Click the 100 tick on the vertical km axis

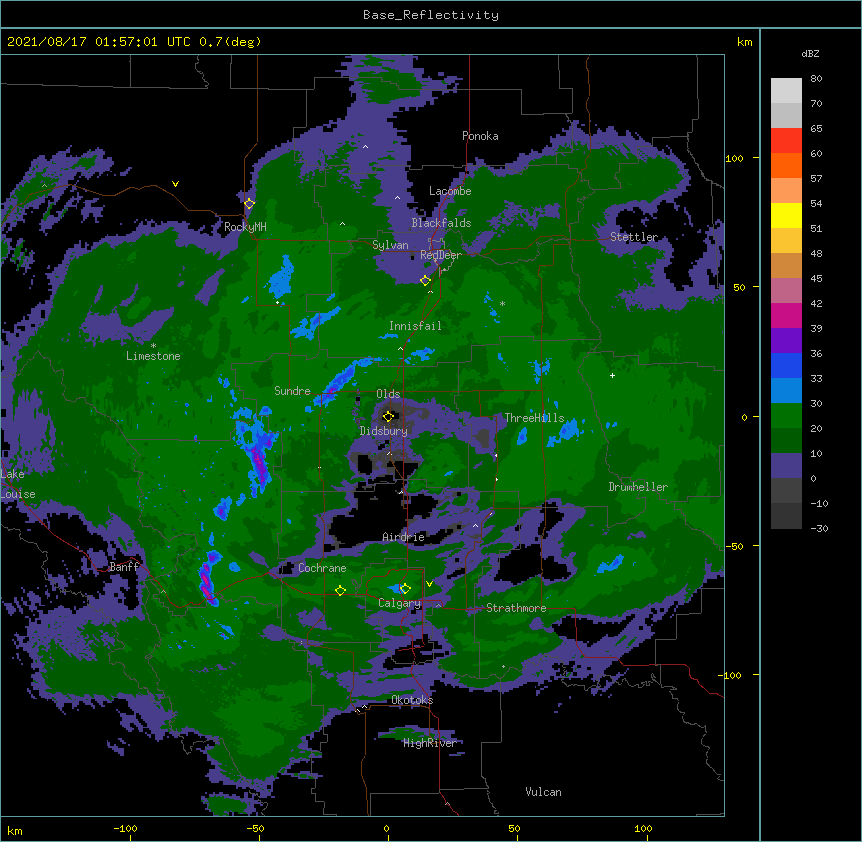tap(734, 158)
